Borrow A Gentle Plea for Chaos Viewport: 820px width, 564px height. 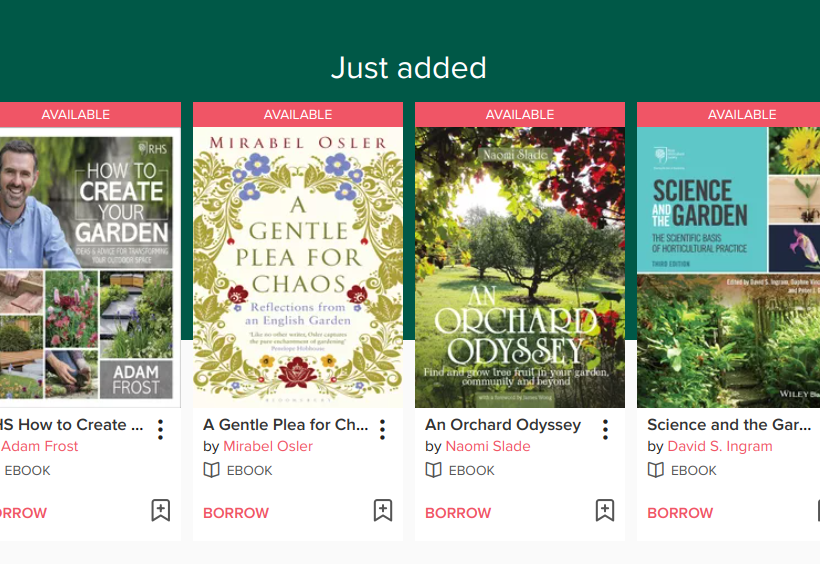[x=236, y=513]
